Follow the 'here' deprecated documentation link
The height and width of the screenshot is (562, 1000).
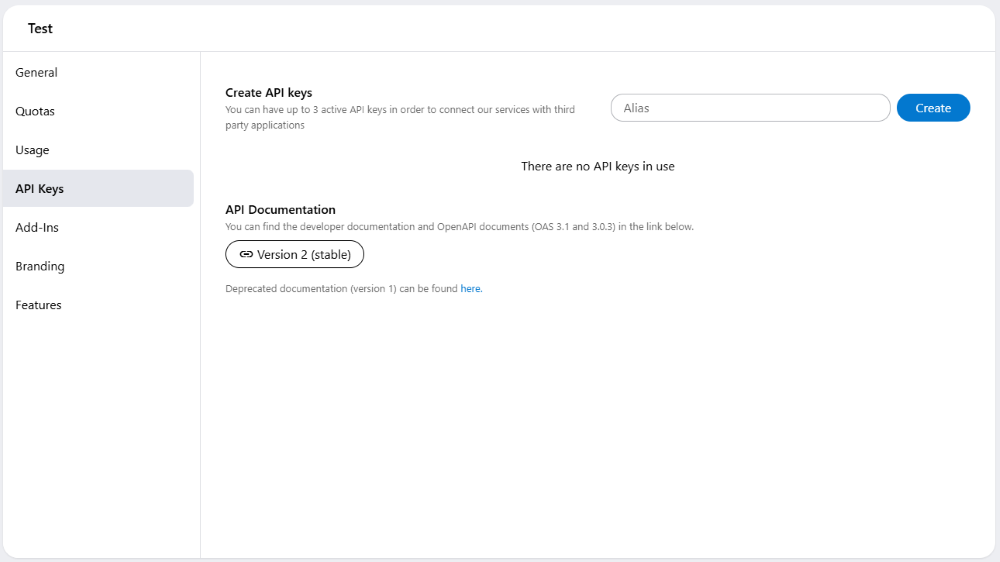pyautogui.click(x=471, y=288)
